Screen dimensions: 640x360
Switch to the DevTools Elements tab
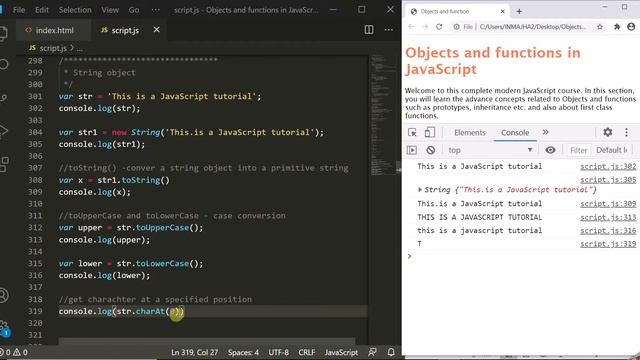(x=470, y=133)
